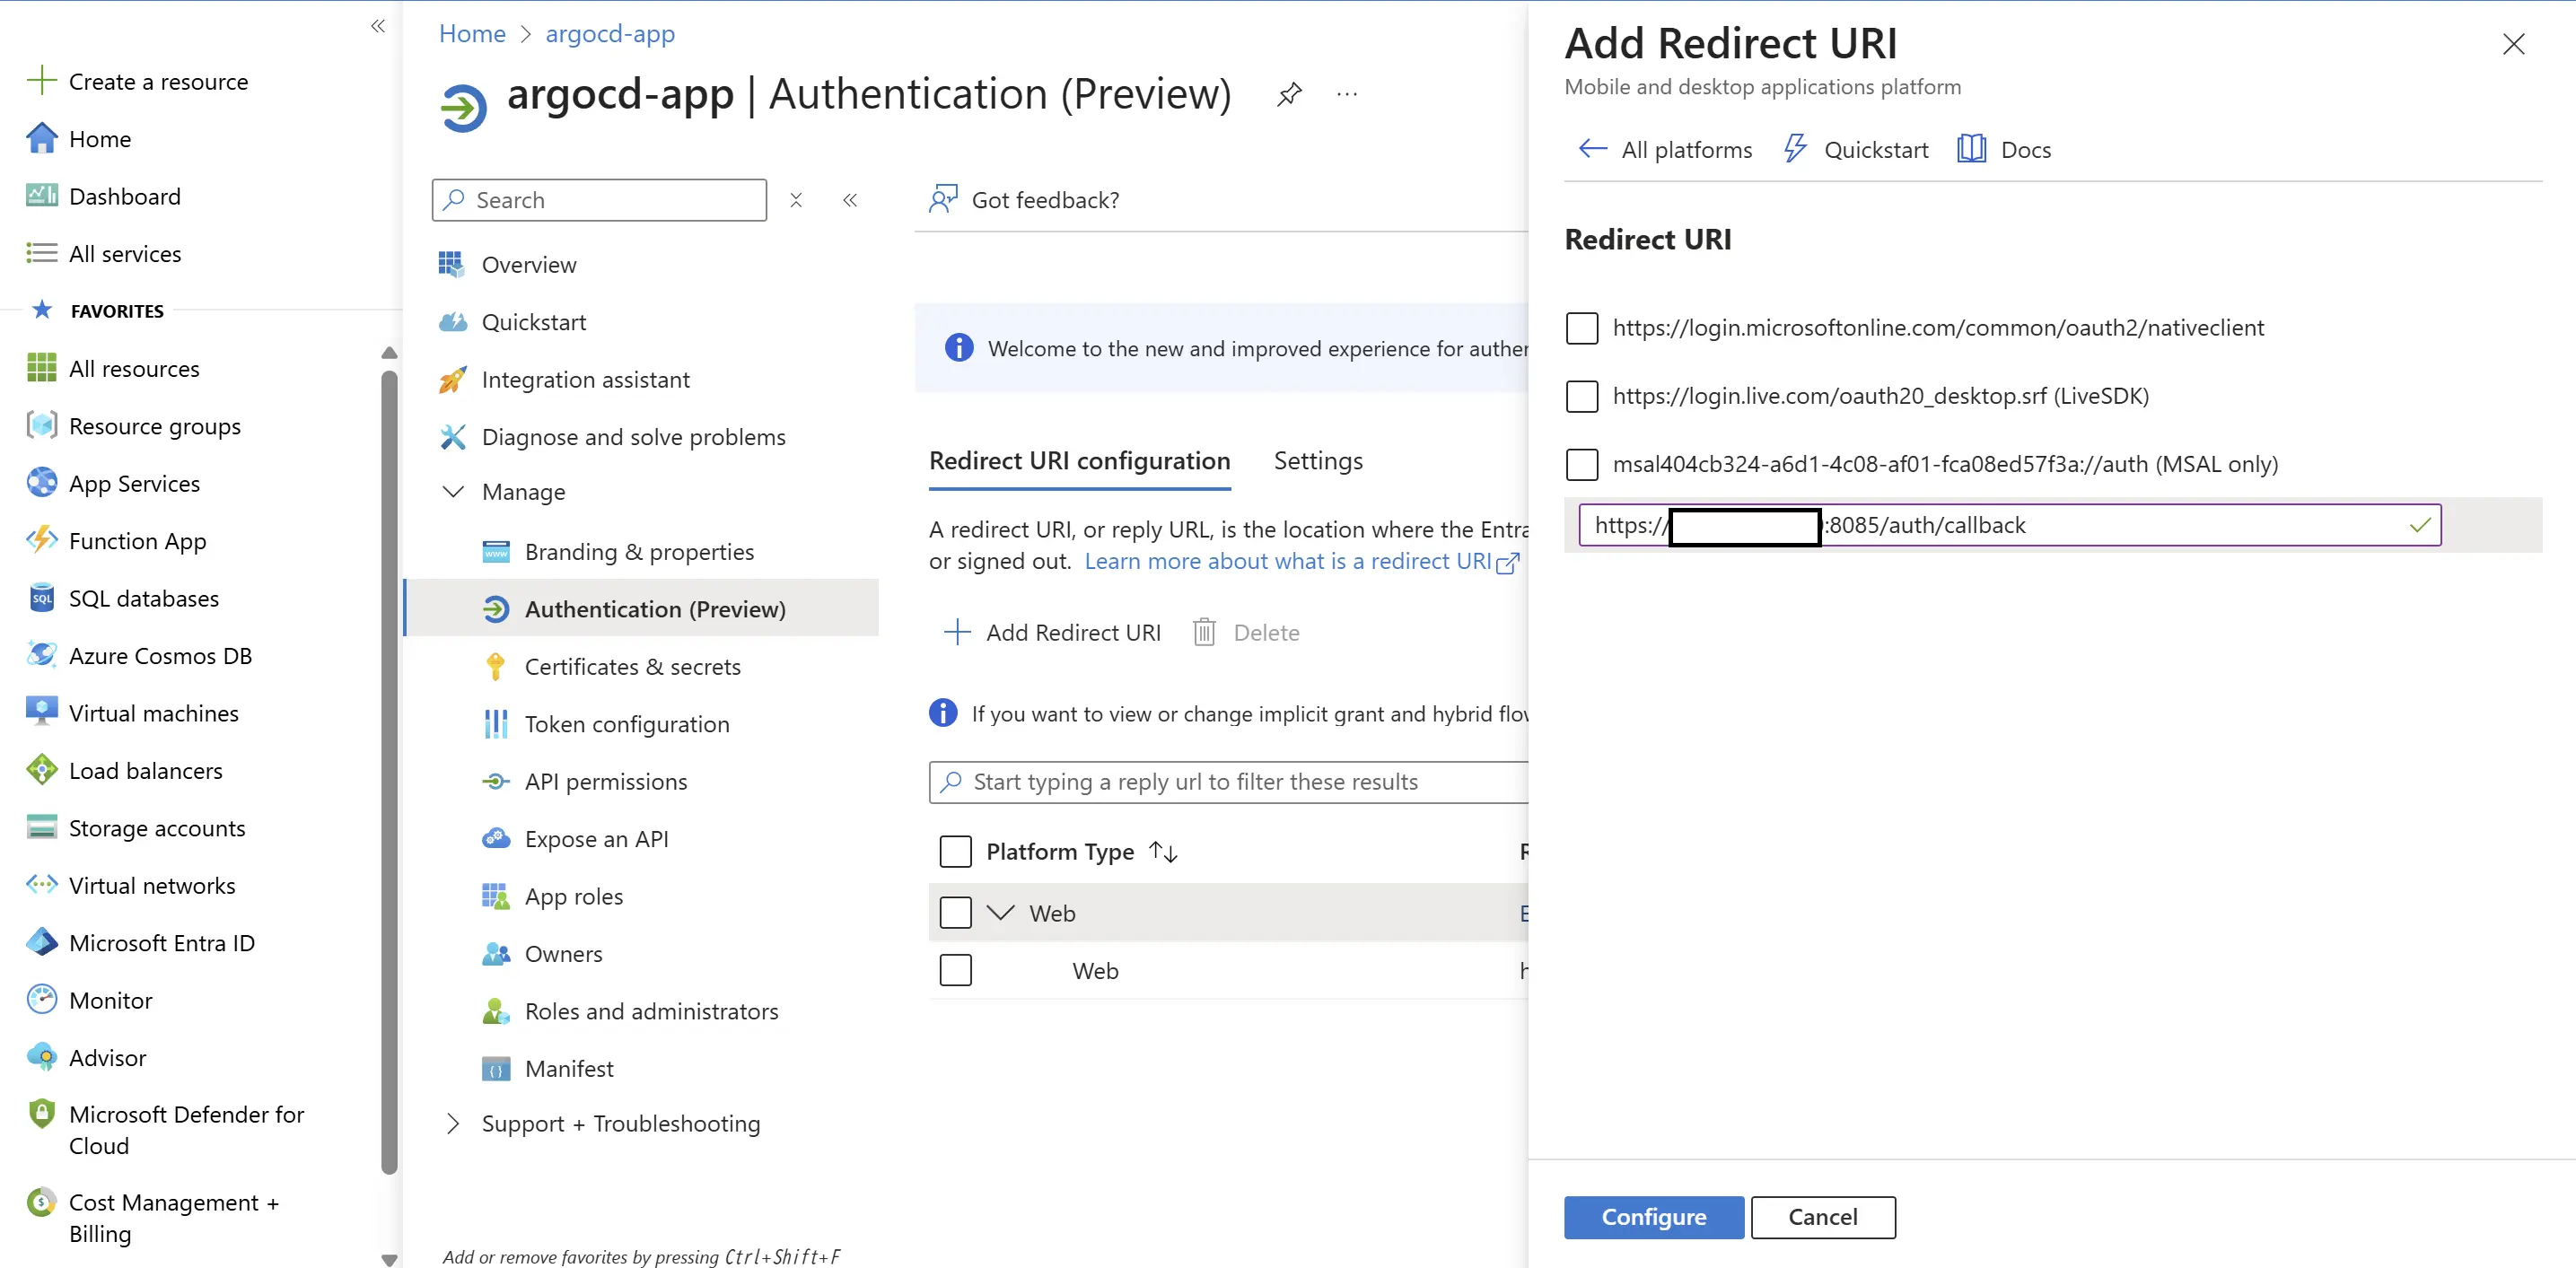Screen dimensions: 2576x1268
Task: Collapse the Web platform group chevron
Action: tap(1000, 912)
